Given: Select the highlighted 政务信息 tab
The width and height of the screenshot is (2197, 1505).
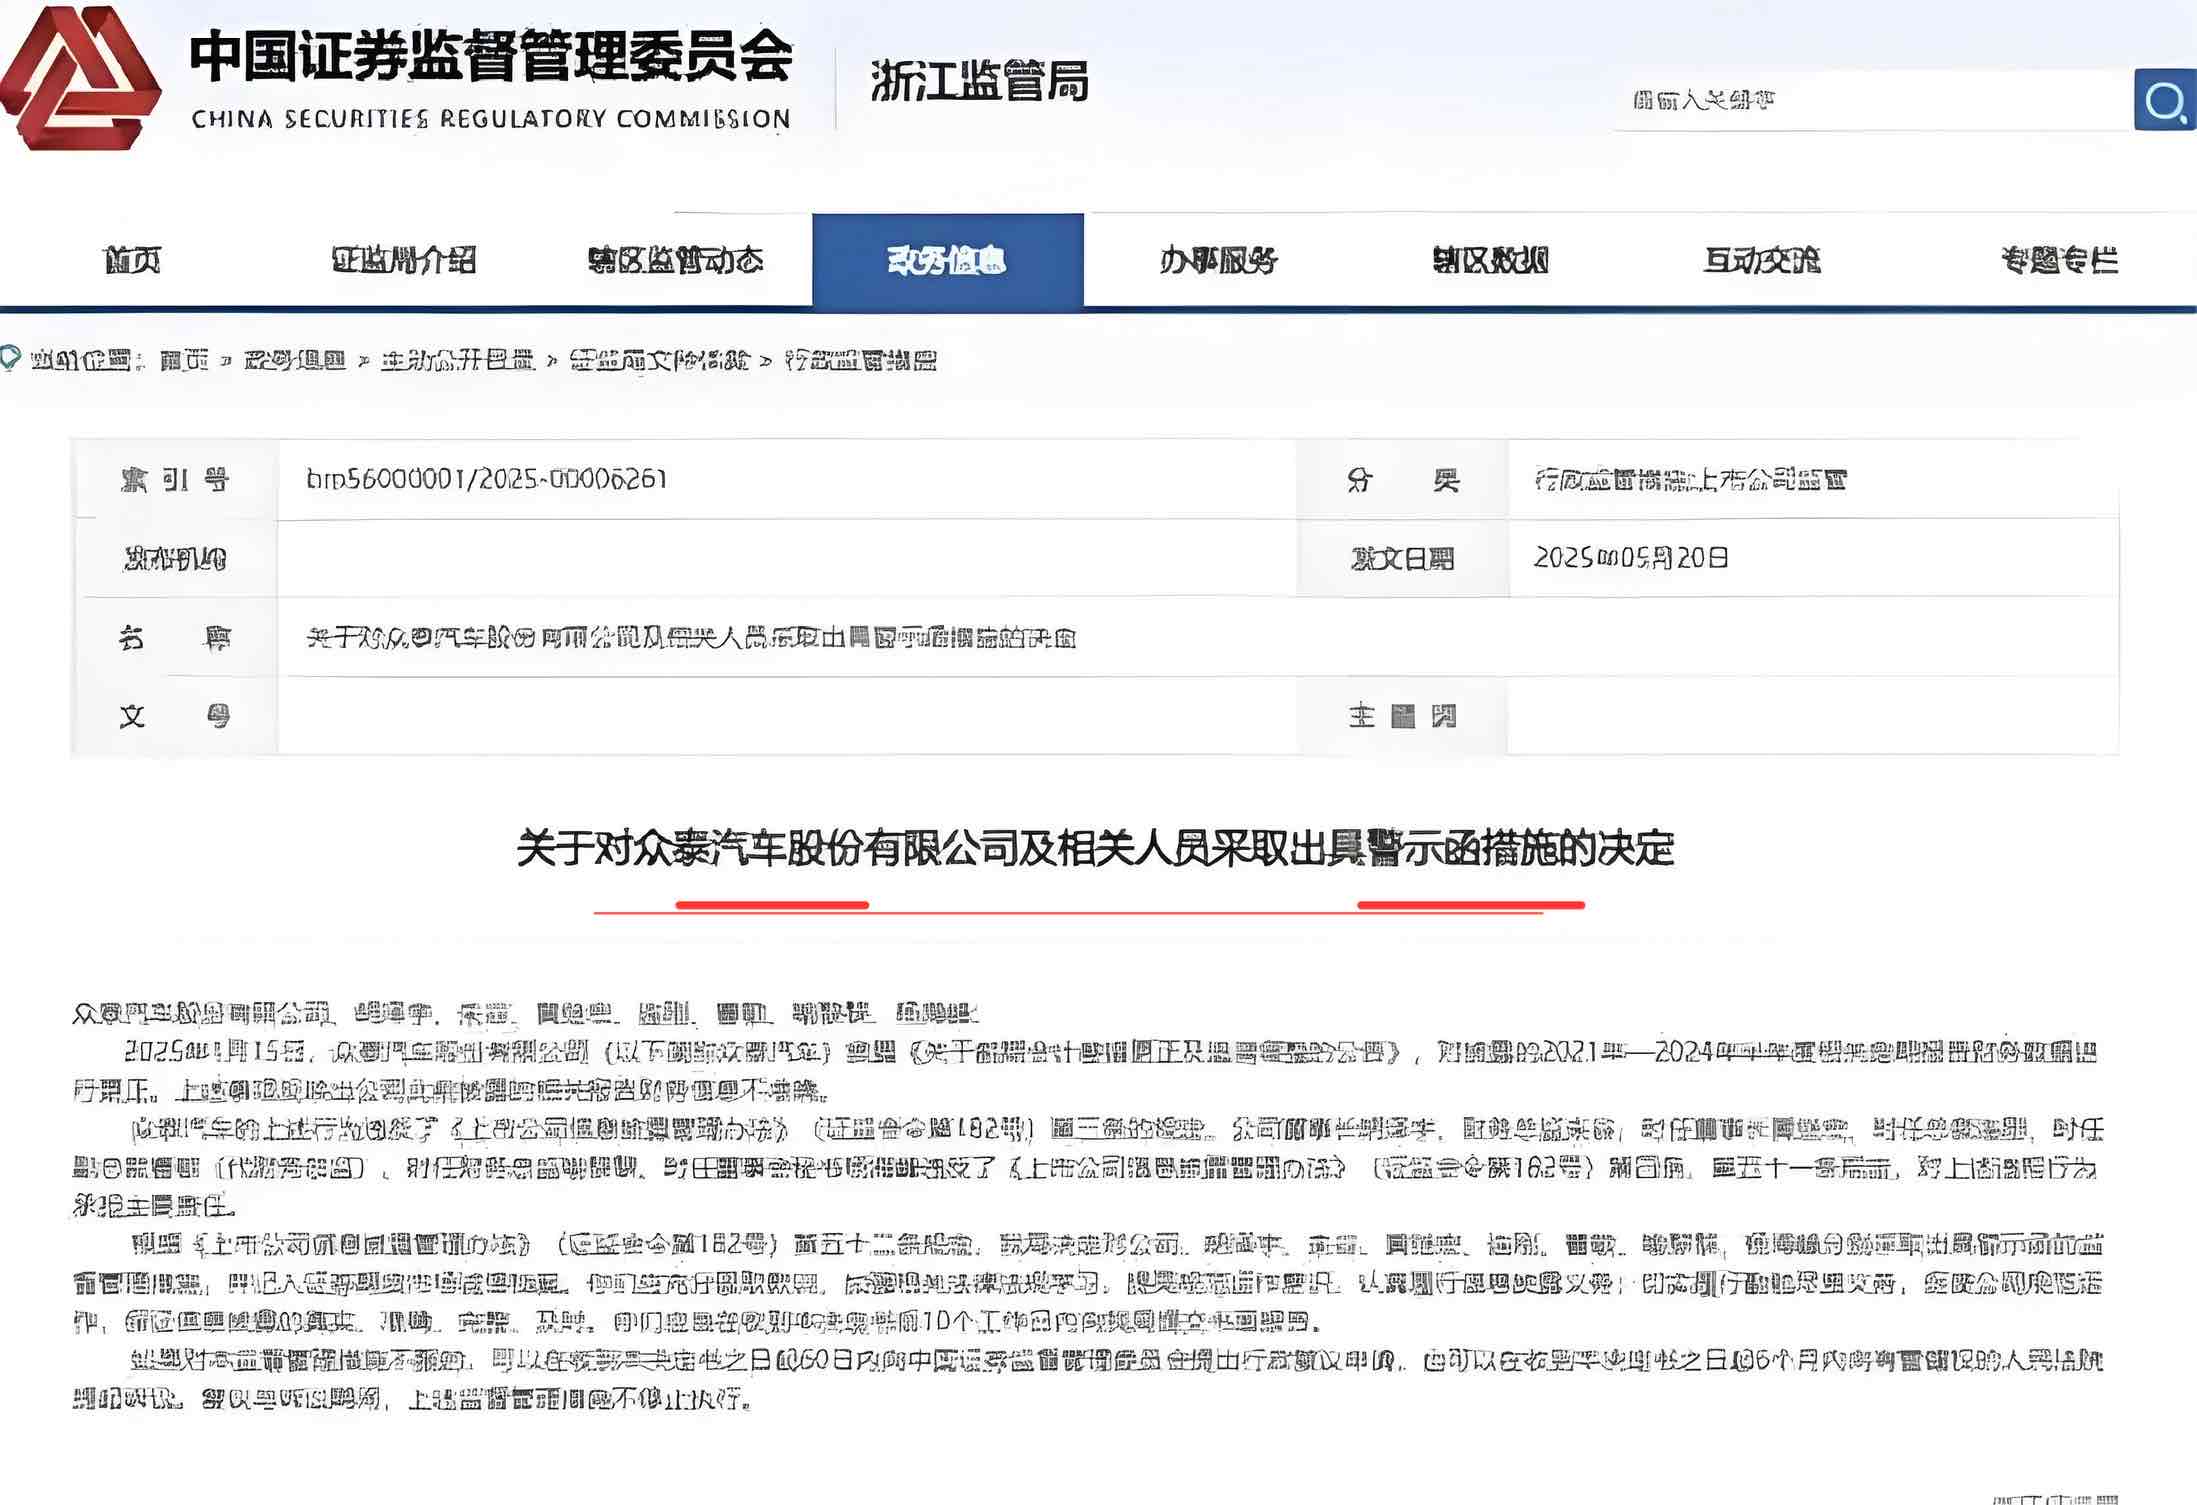Looking at the screenshot, I should 947,261.
